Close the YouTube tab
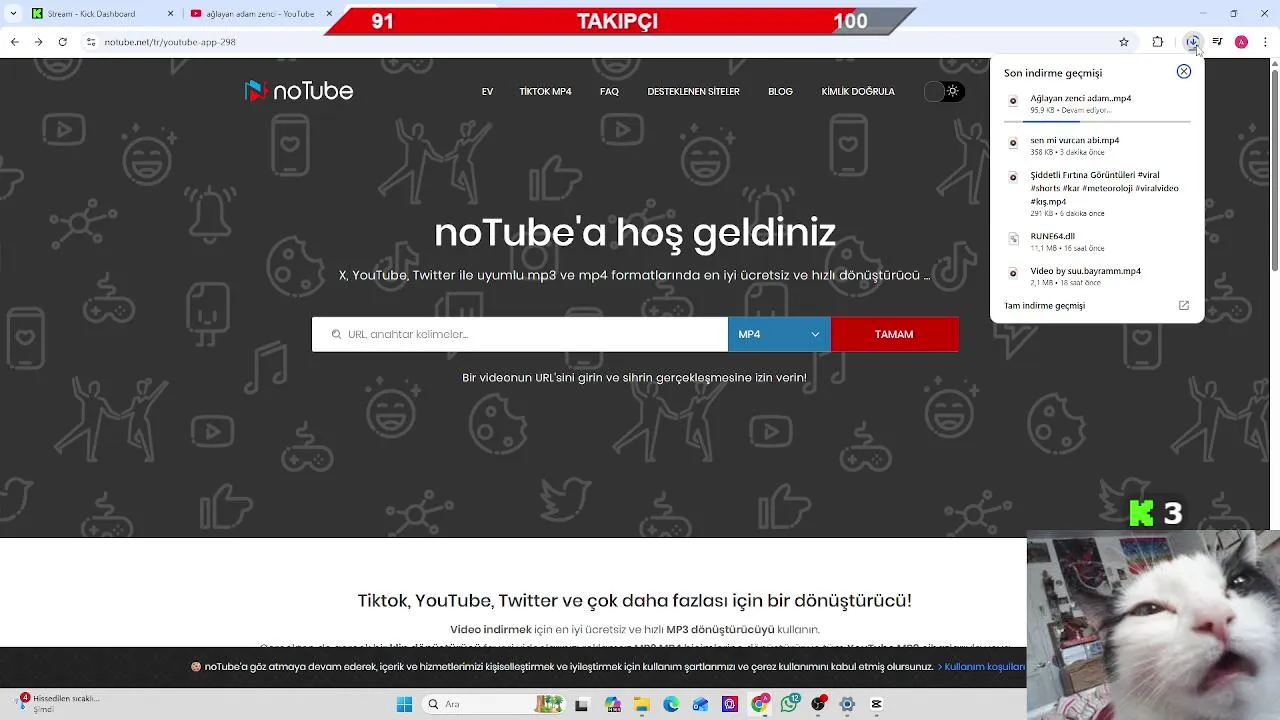1280x720 pixels. (329, 14)
